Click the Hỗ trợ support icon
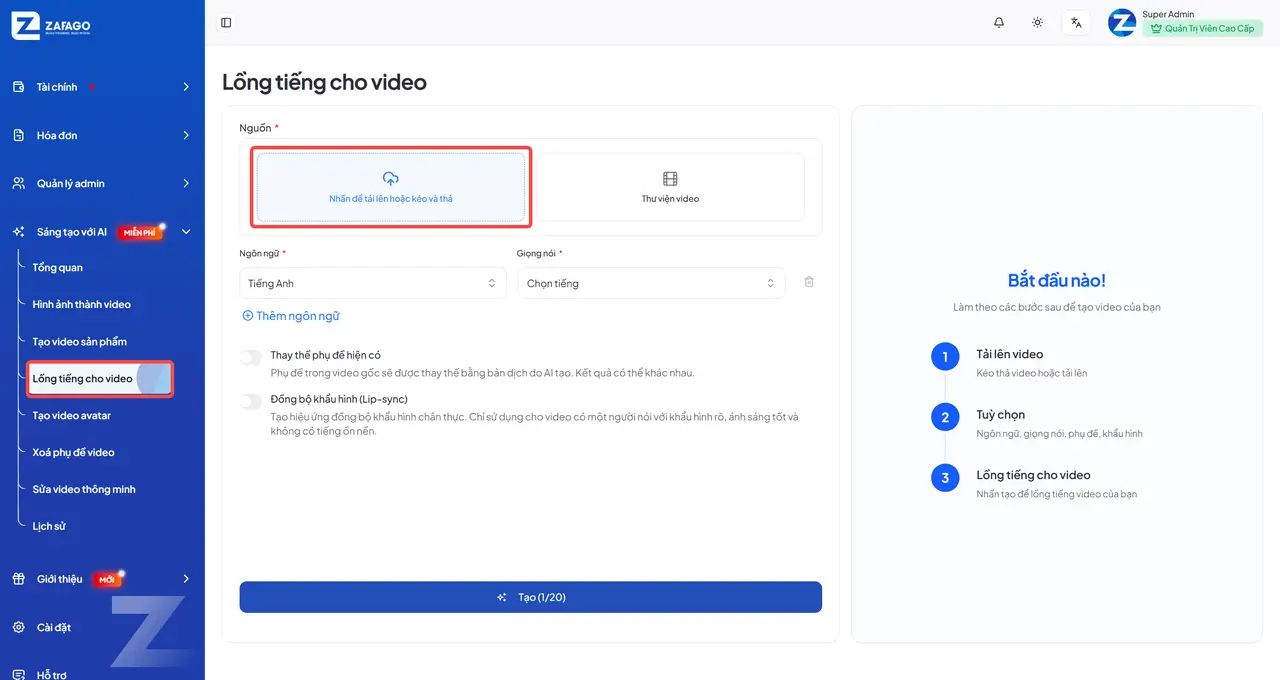 coord(18,675)
